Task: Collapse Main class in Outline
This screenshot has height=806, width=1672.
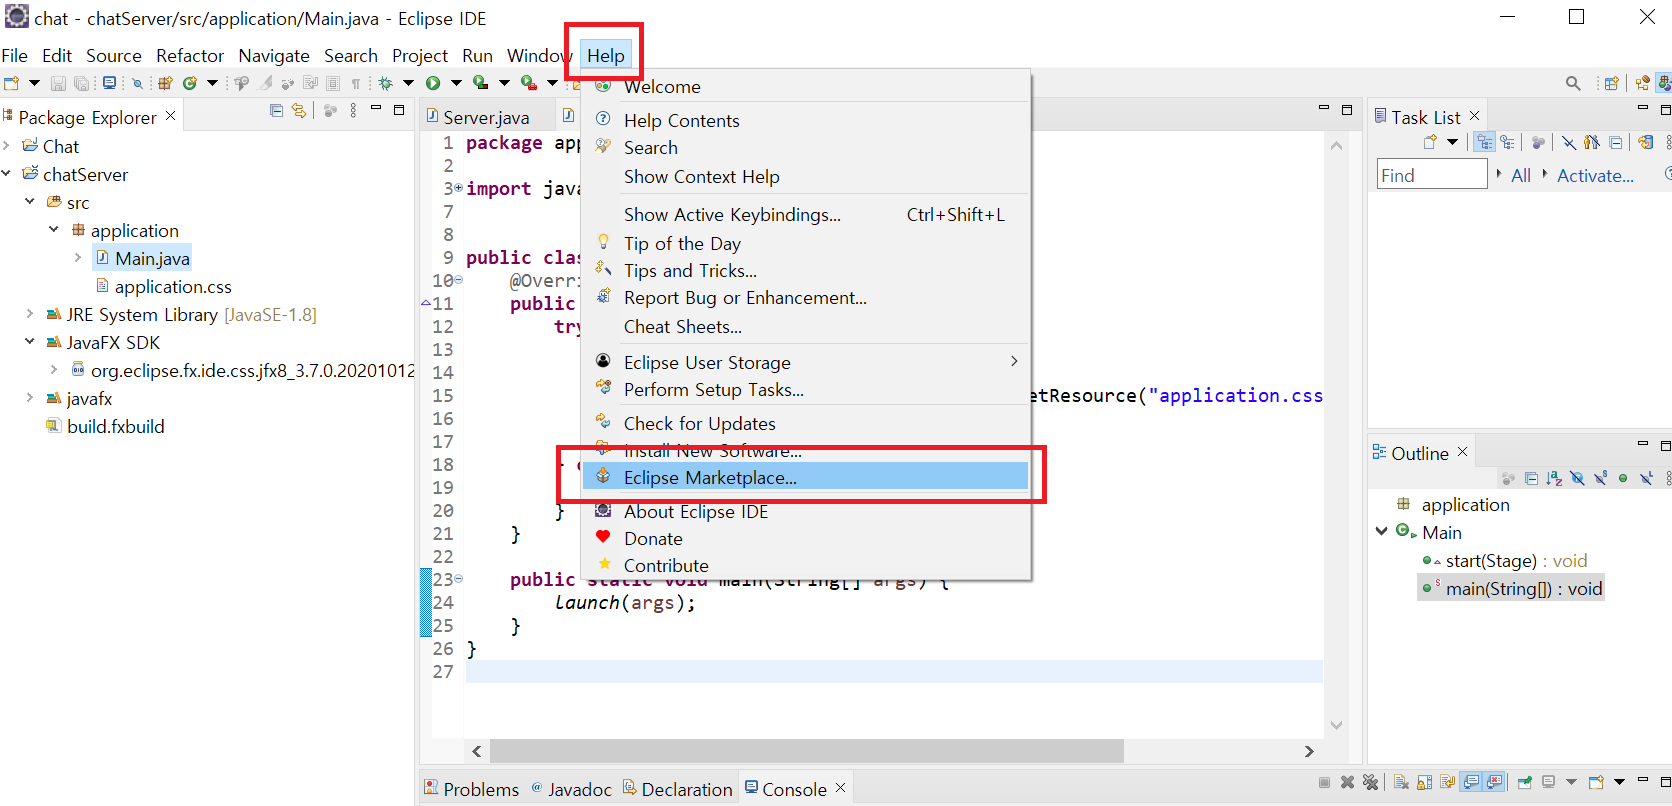Action: [1381, 532]
